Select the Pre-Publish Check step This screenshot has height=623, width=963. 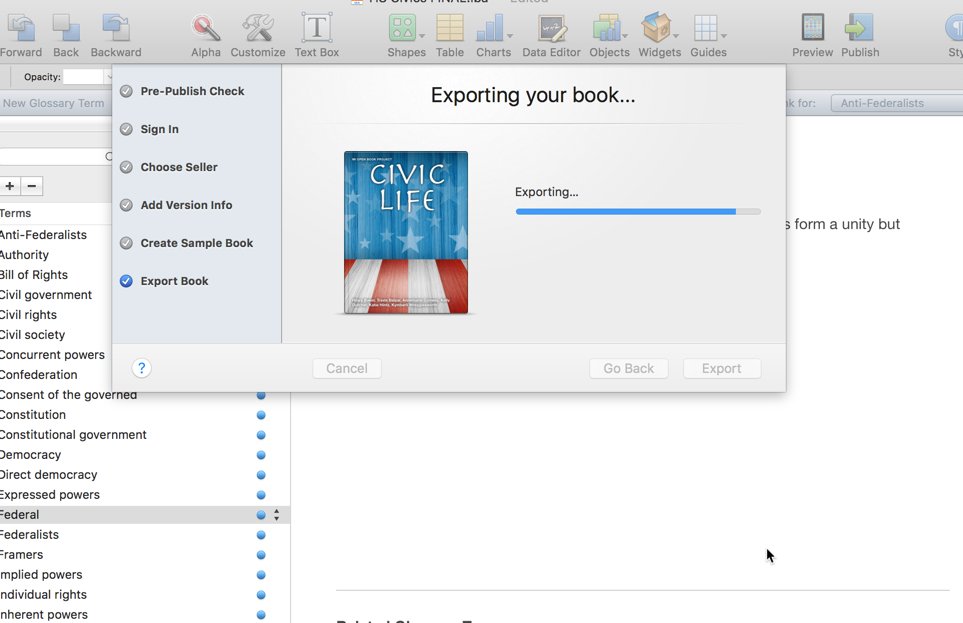click(192, 91)
